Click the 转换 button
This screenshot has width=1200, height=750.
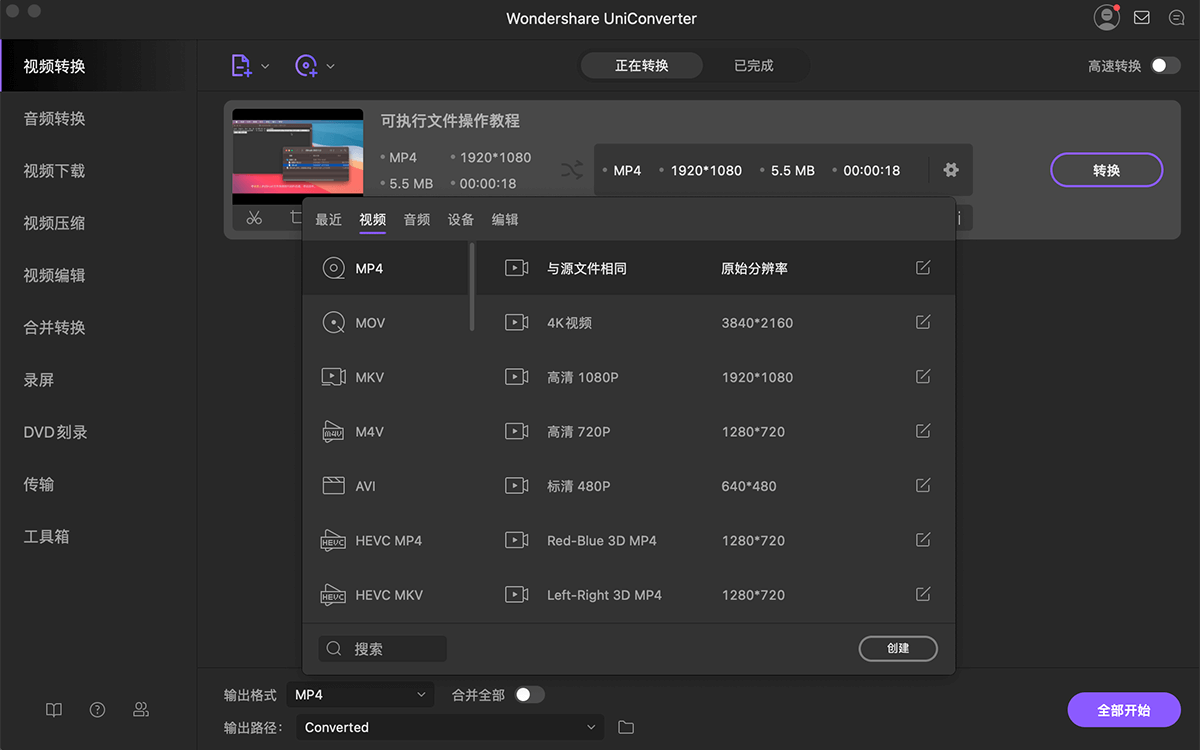(x=1106, y=170)
